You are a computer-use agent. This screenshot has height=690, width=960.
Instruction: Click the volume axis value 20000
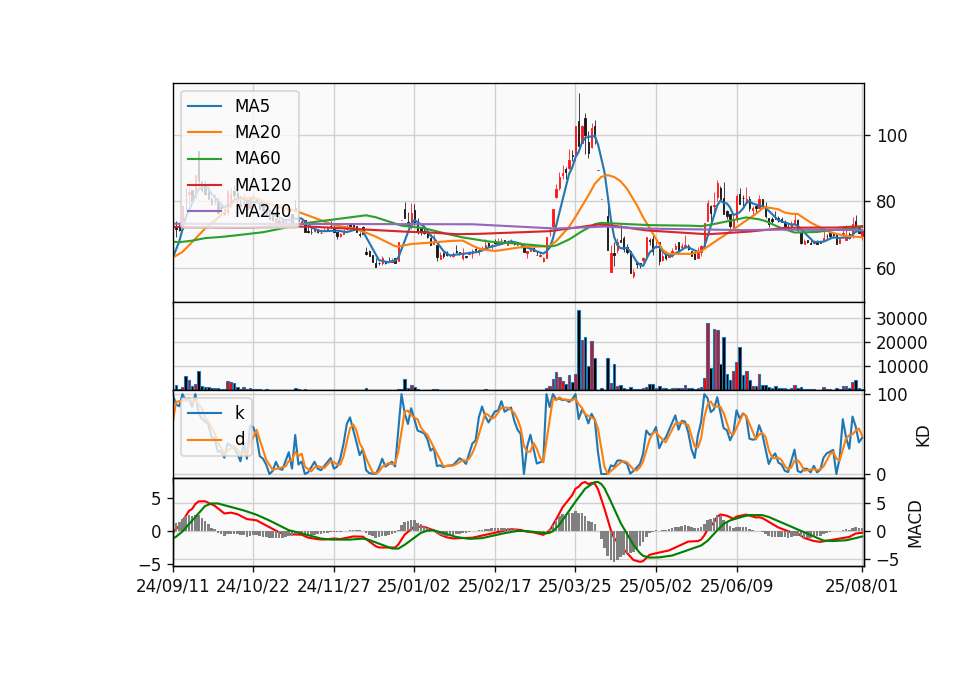pyautogui.click(x=902, y=343)
